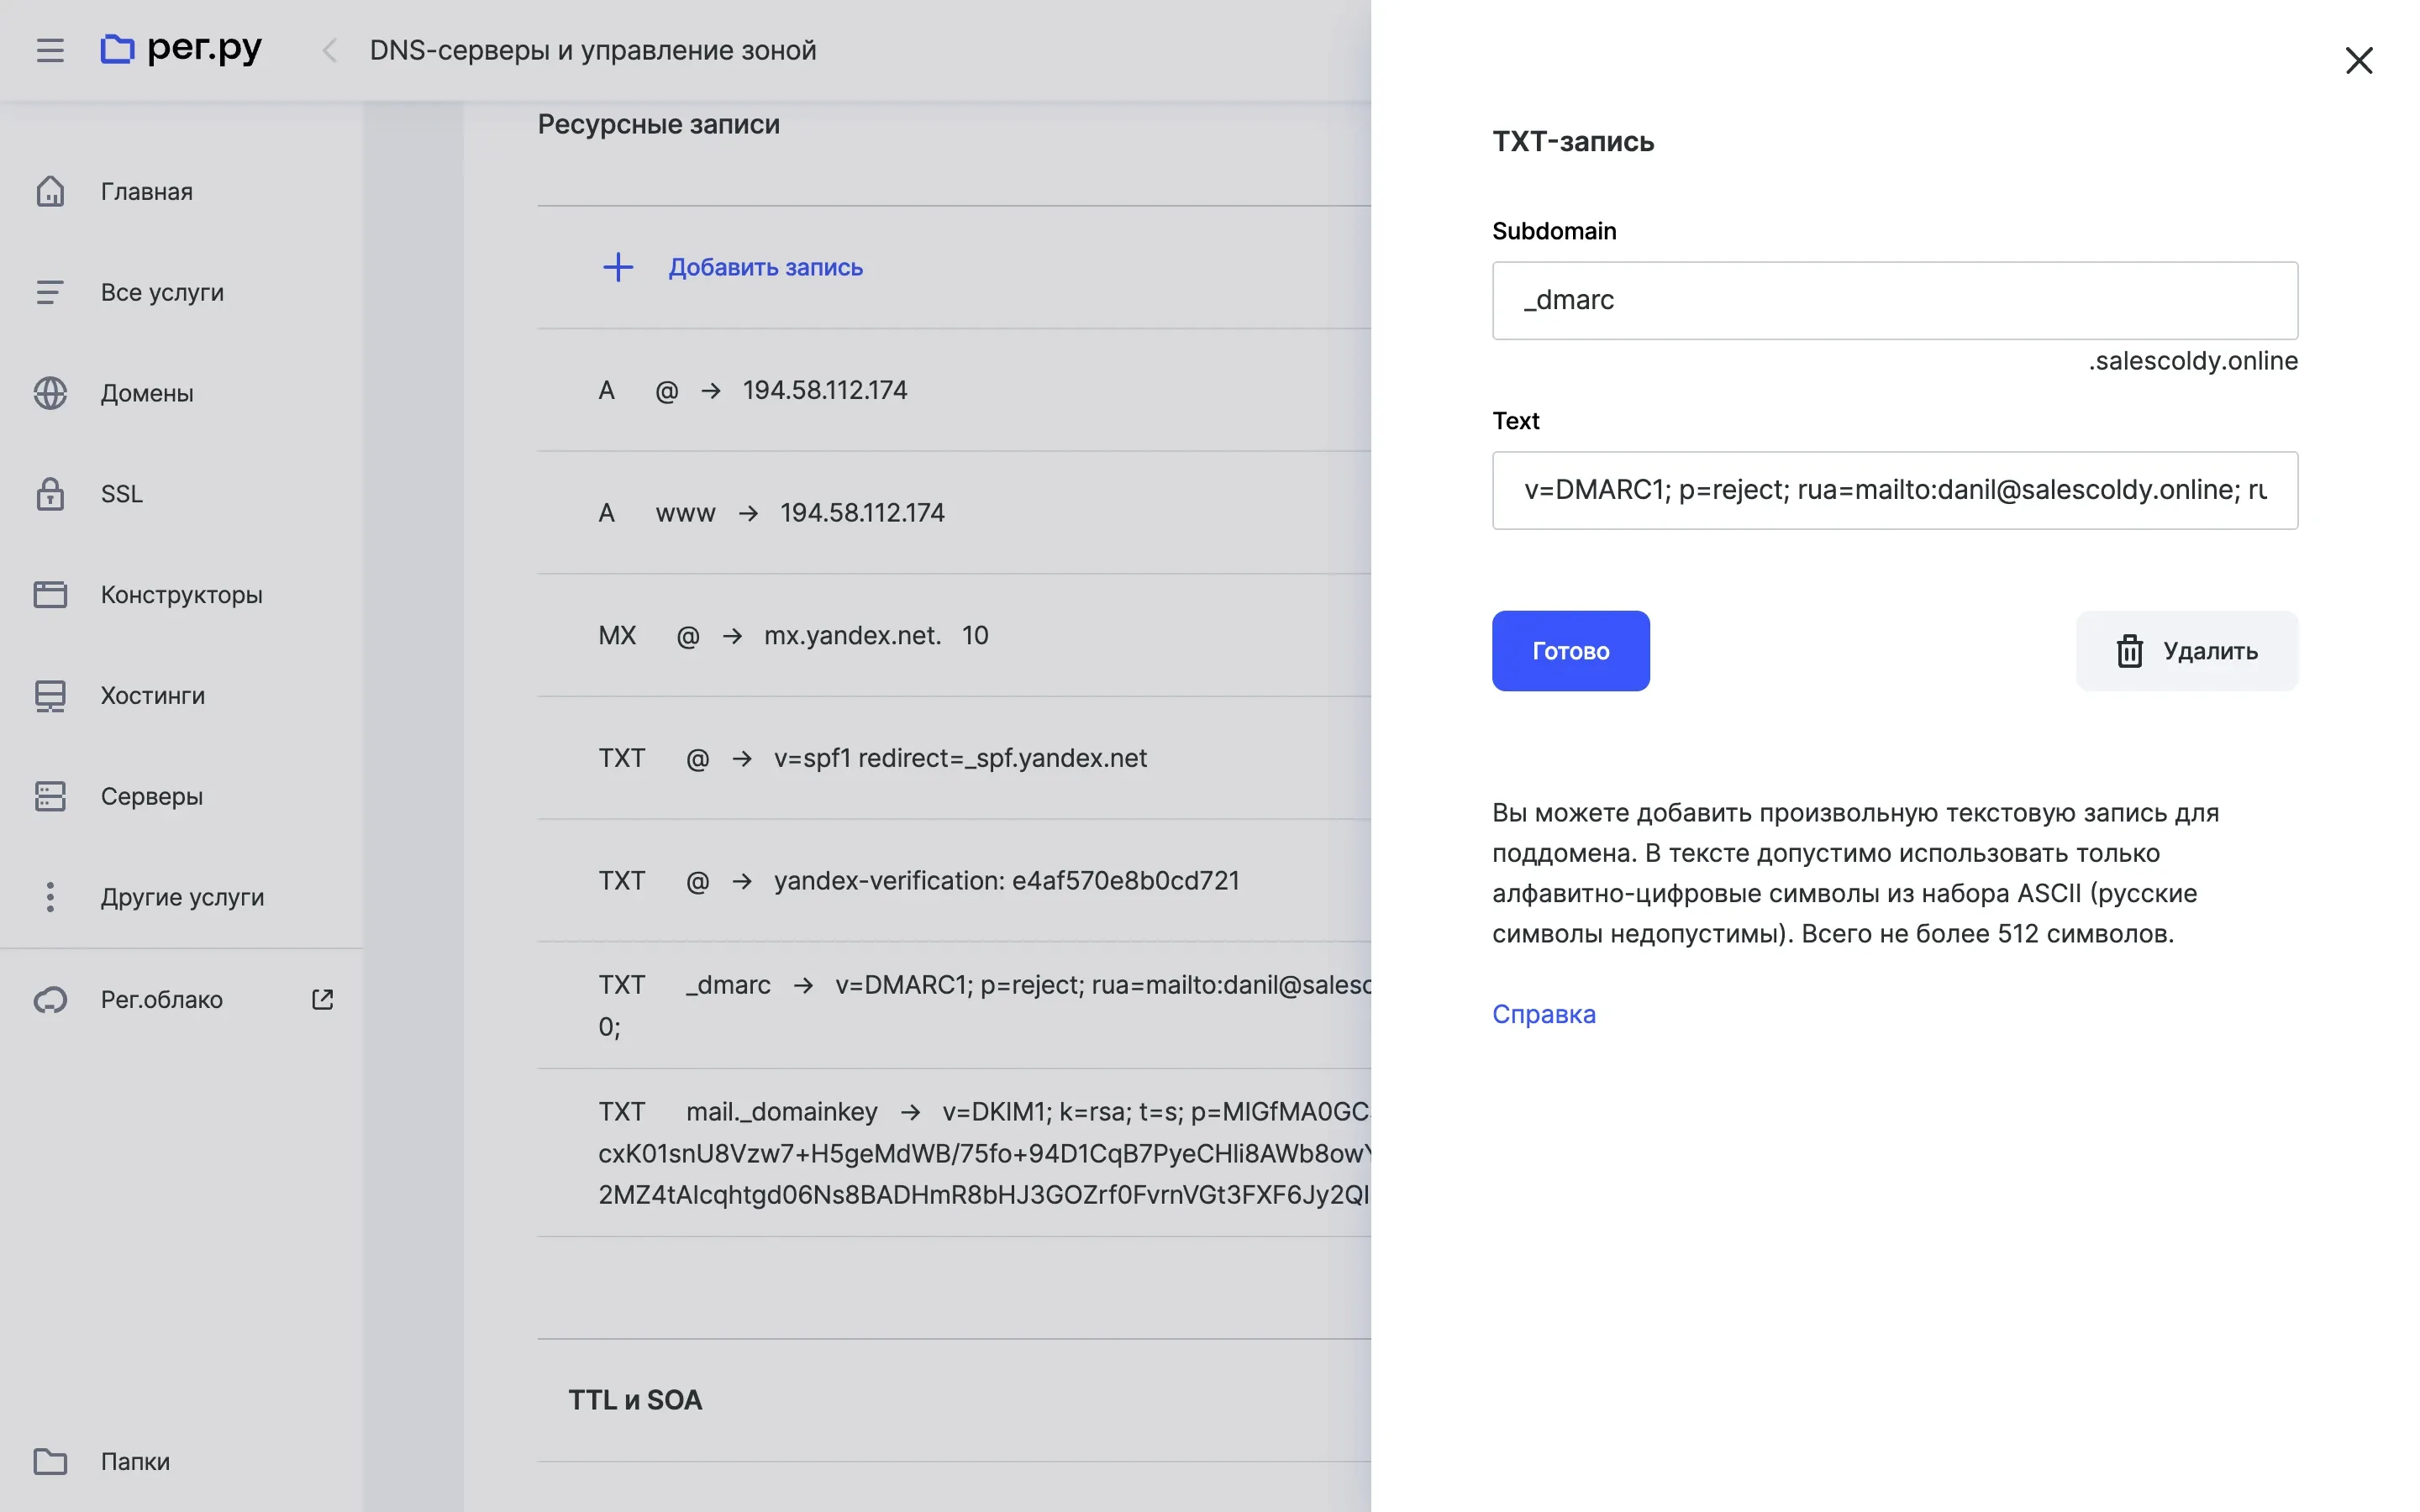
Task: Click the рег.ру logo
Action: pos(181,48)
